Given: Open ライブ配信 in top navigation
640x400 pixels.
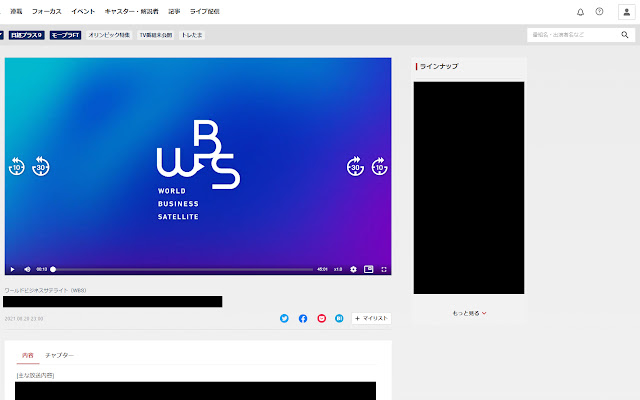Looking at the screenshot, I should (204, 11).
